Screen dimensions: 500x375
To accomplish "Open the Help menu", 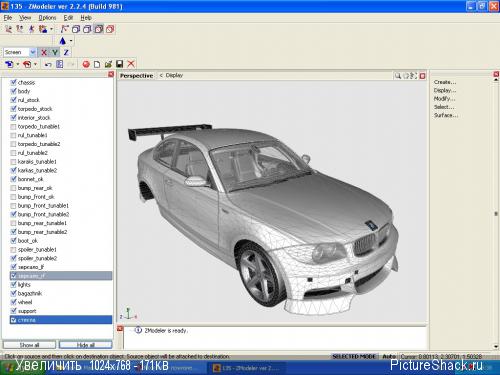I will [86, 18].
